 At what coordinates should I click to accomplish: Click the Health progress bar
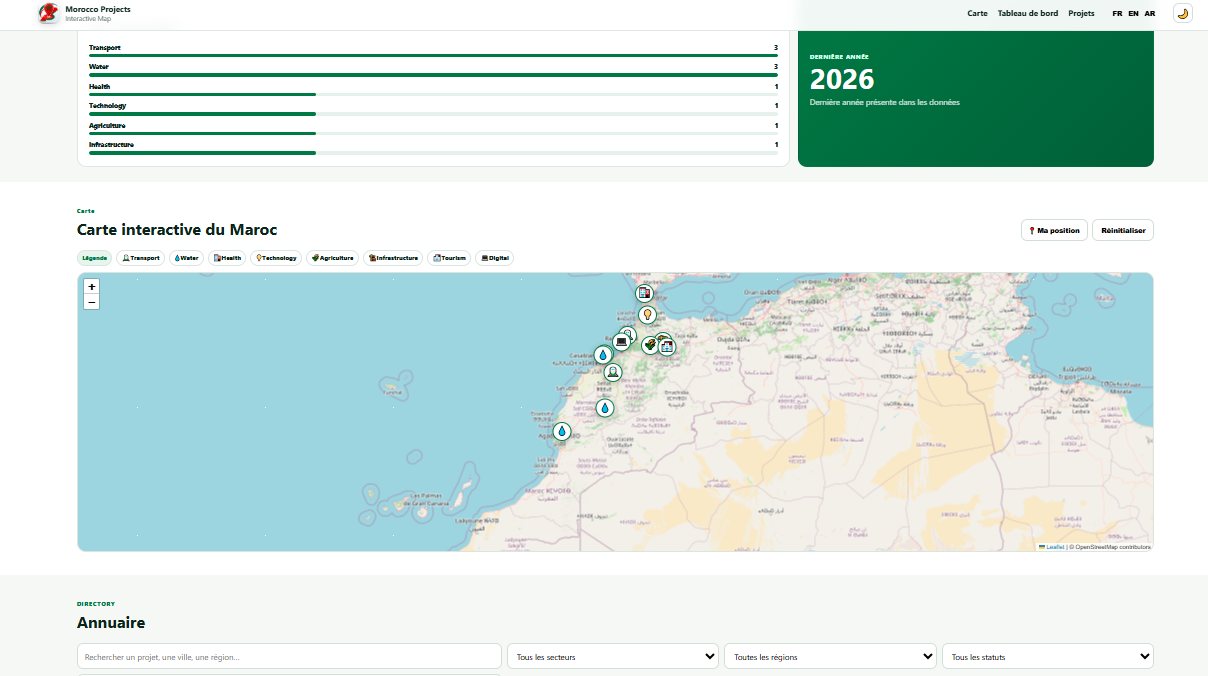point(433,94)
